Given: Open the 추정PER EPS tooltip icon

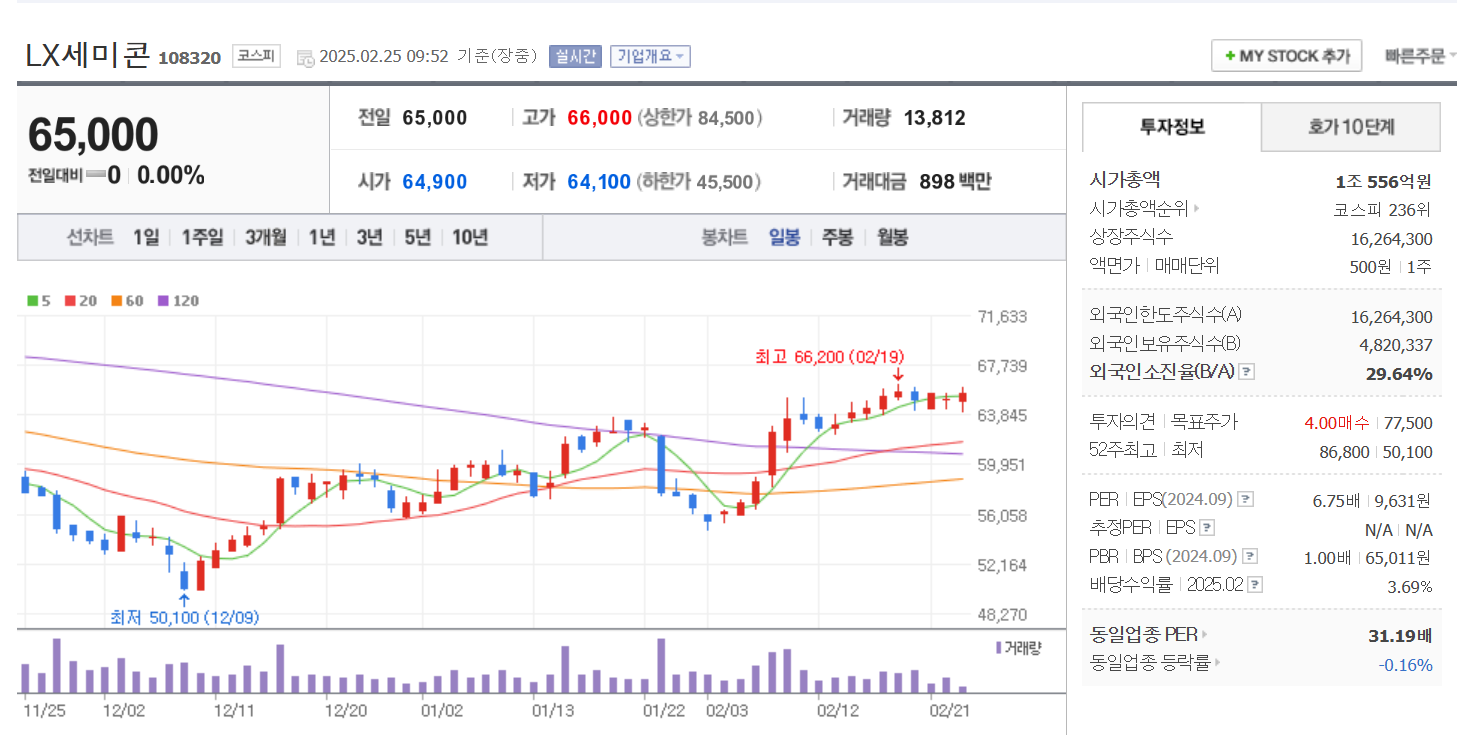Looking at the screenshot, I should pos(1207,527).
